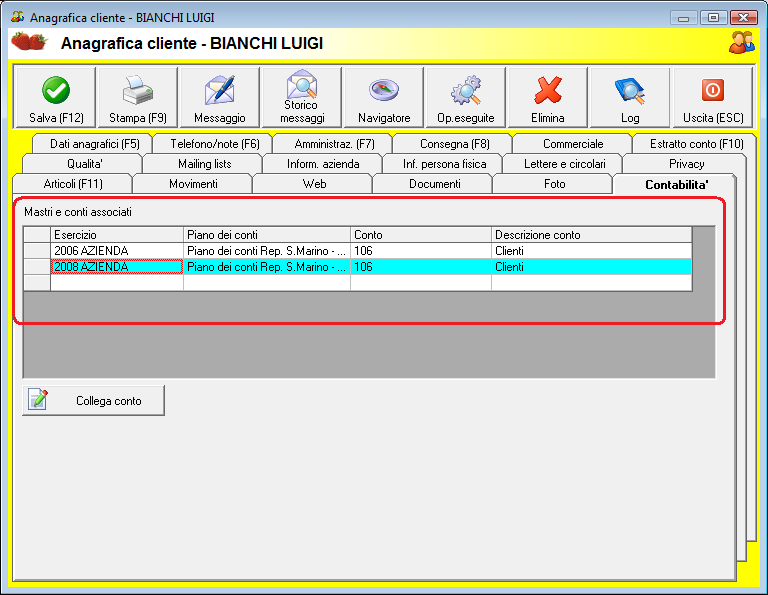
Task: Click the Esercizio column header
Action: 117,235
